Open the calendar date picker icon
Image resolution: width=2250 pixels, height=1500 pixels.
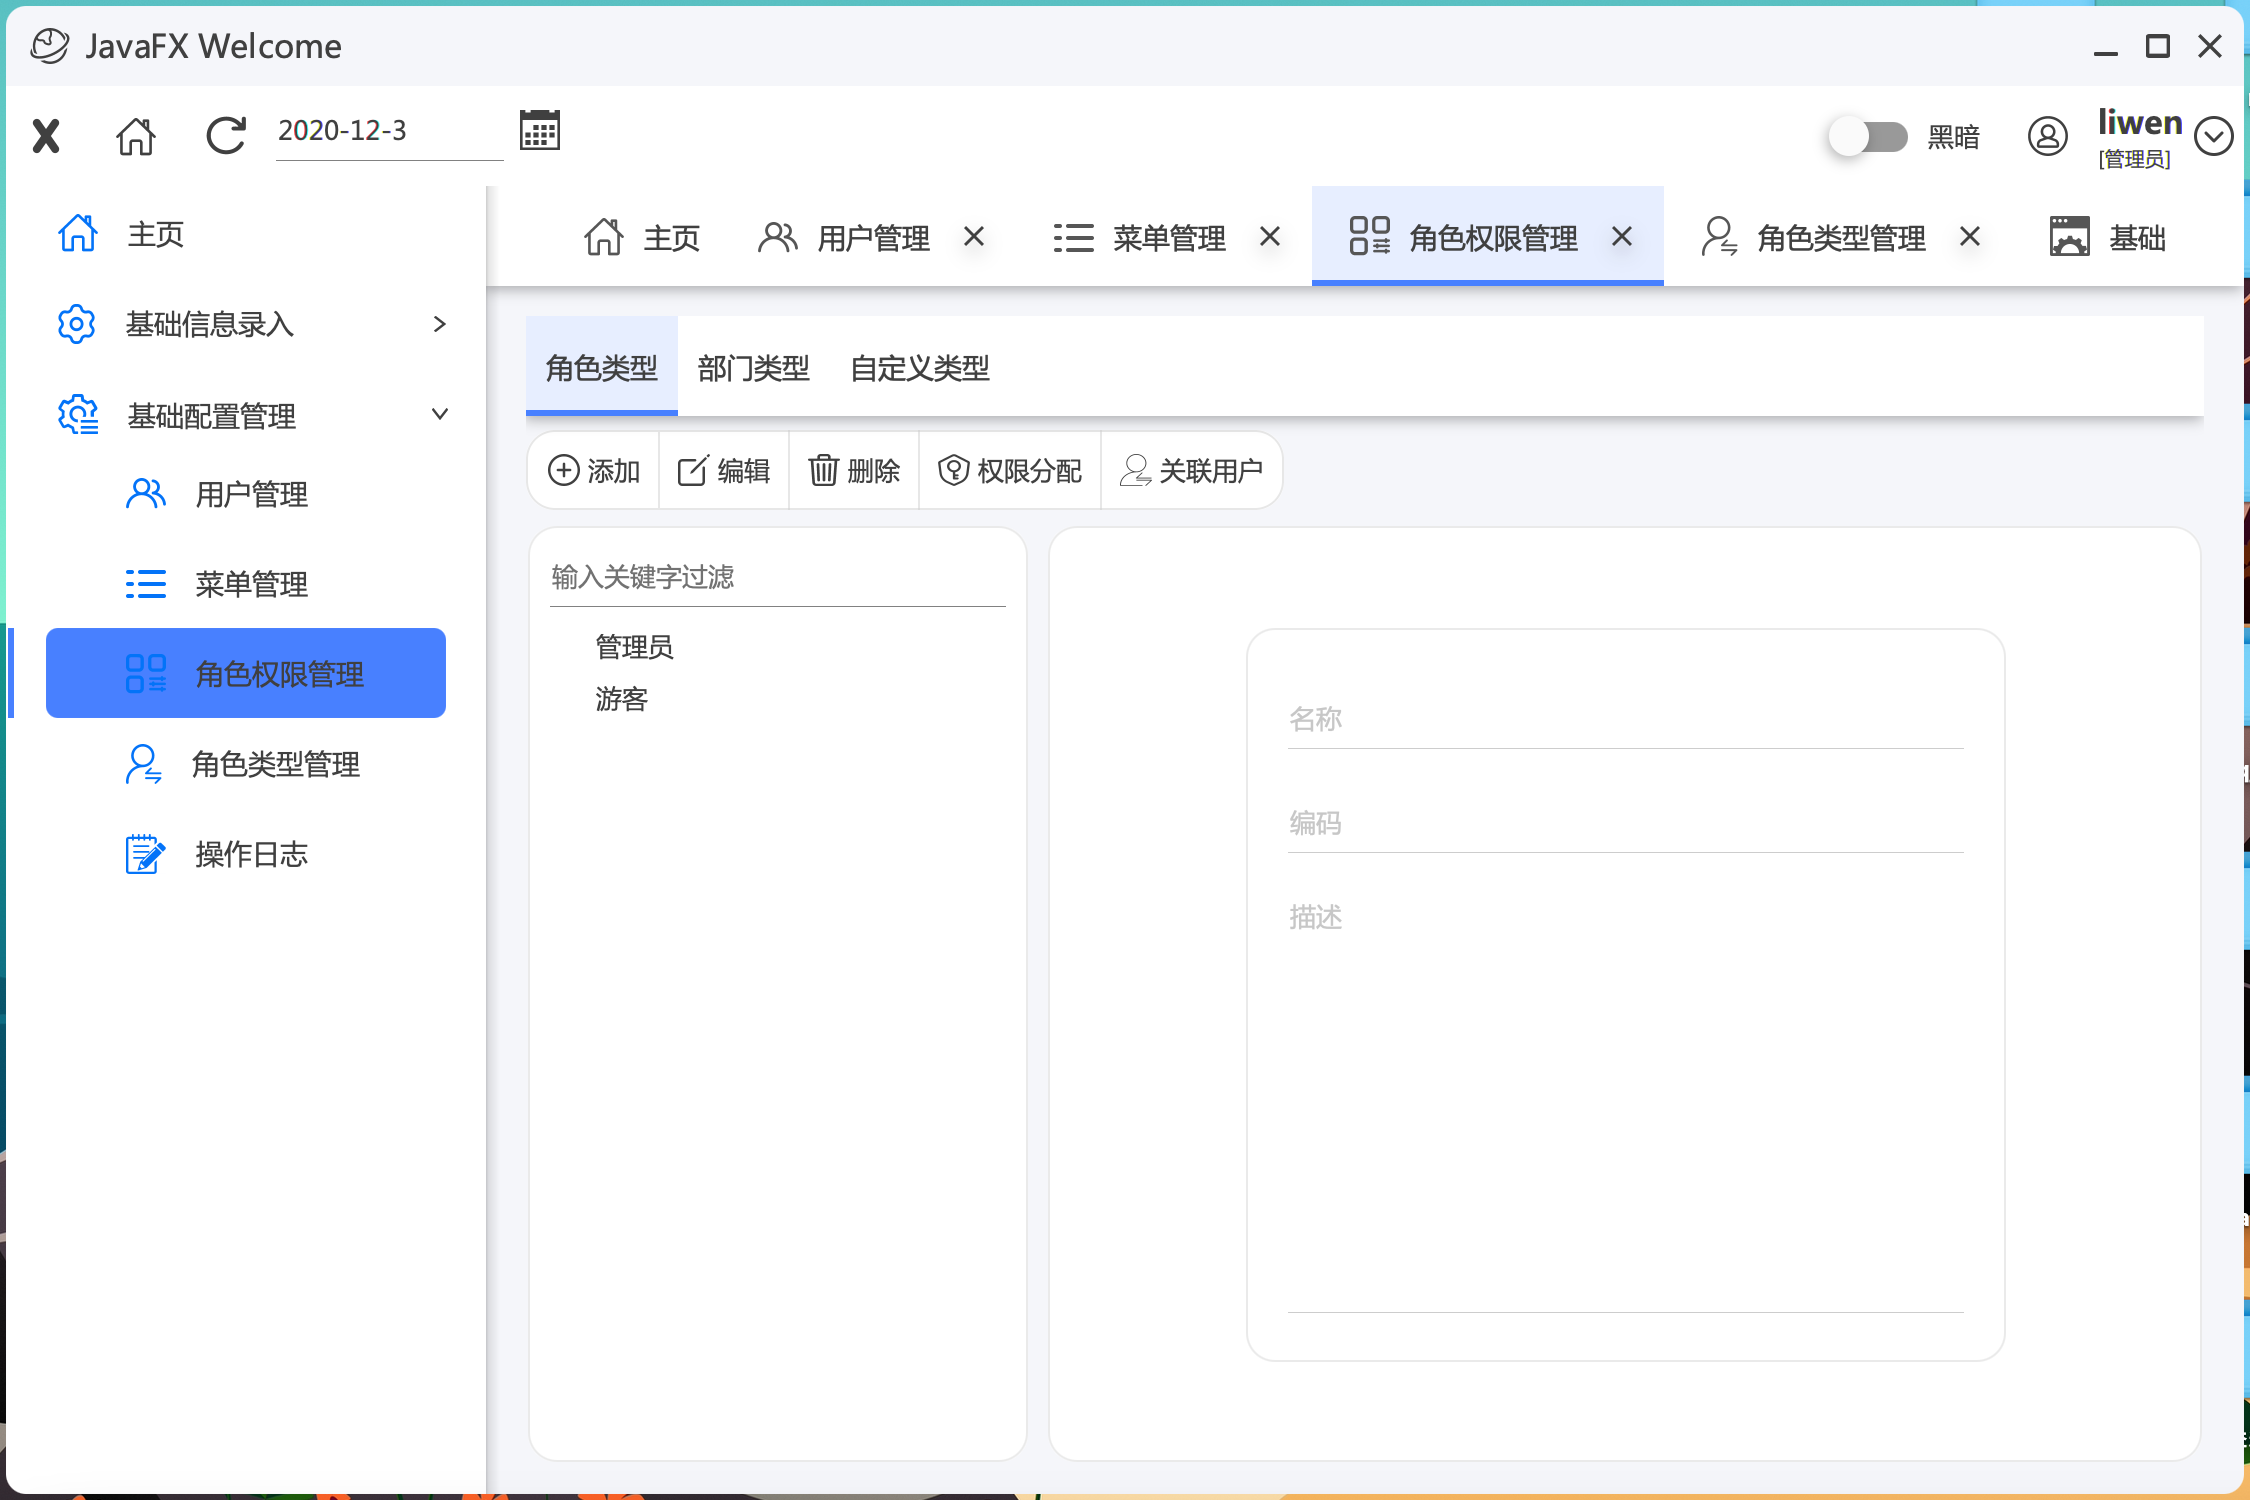tap(540, 131)
